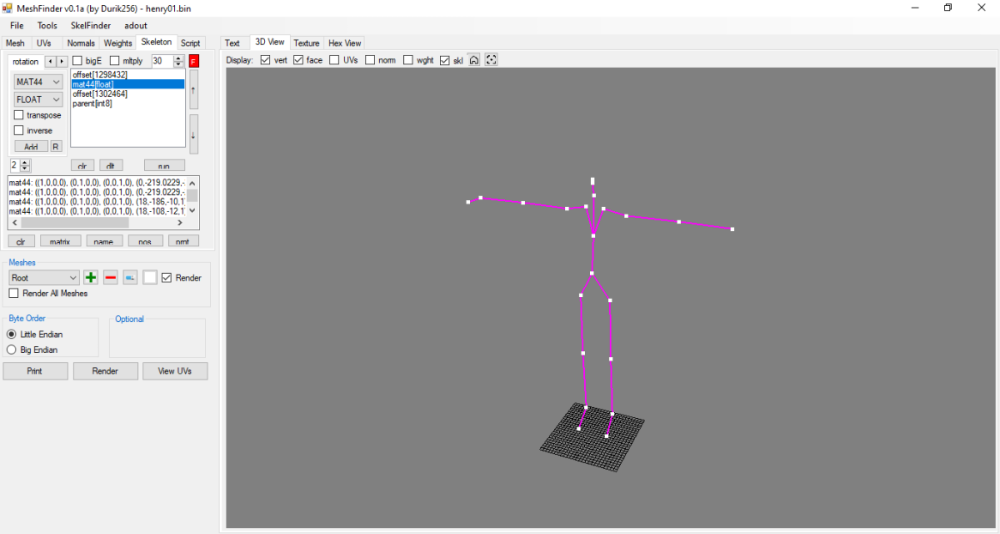The height and width of the screenshot is (534, 1000).
Task: Move selected item down with arrow button
Action: 193,133
